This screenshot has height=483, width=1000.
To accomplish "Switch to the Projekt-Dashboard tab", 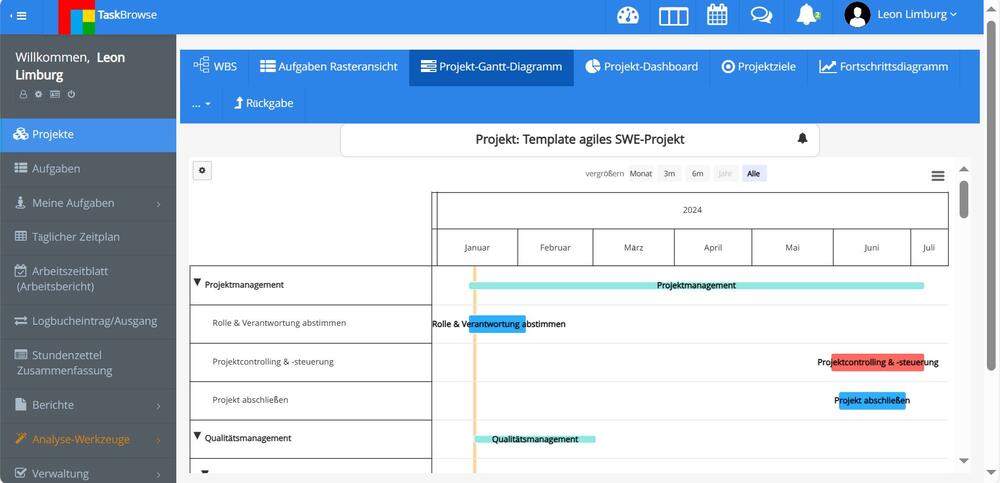I will pyautogui.click(x=641, y=66).
